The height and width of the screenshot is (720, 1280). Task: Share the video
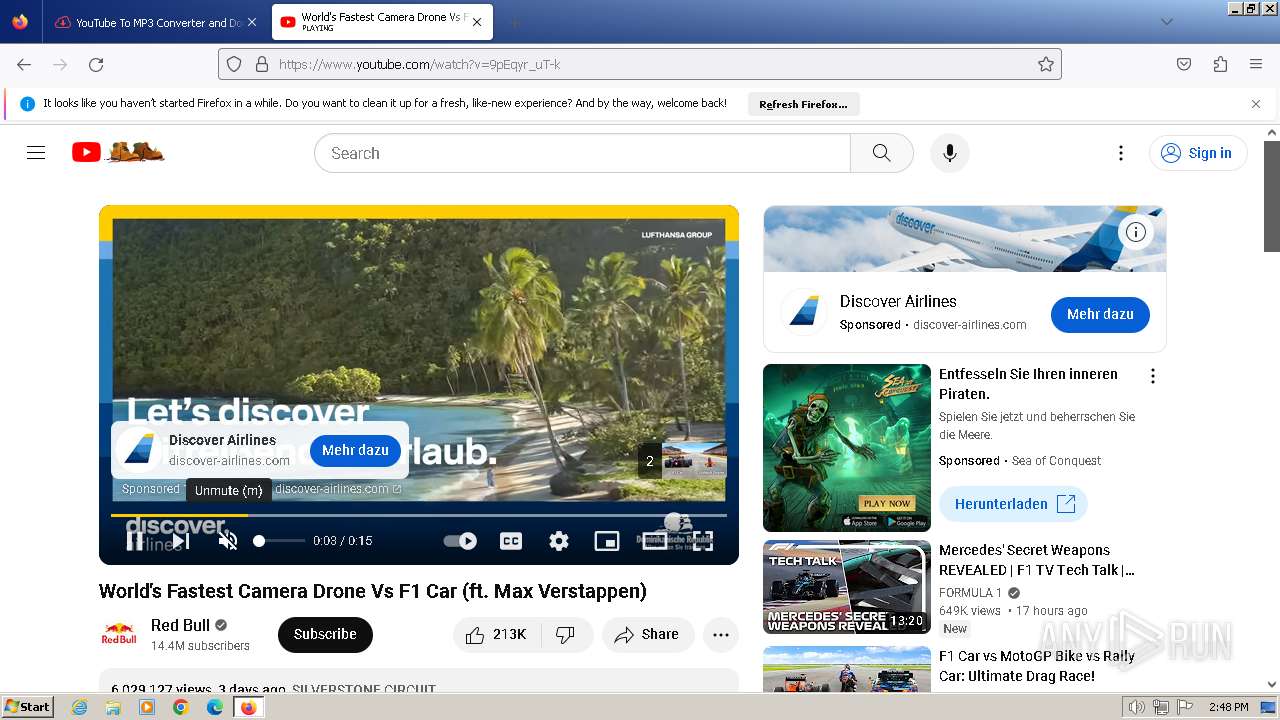tap(648, 635)
